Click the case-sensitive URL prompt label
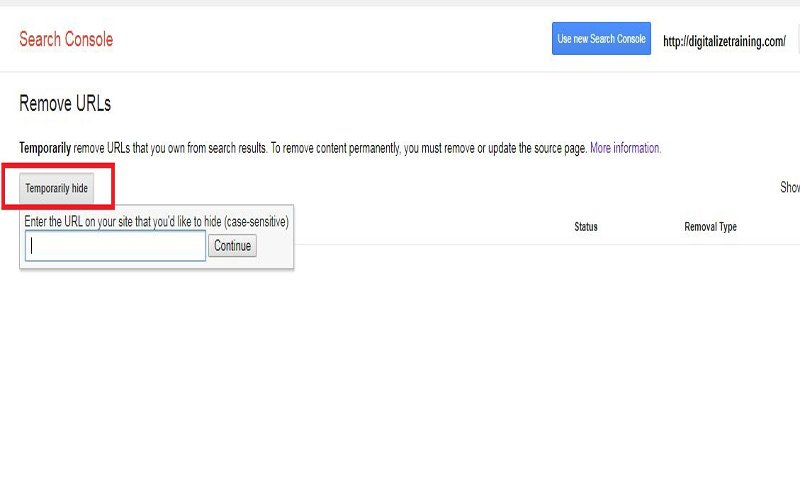 tap(157, 221)
